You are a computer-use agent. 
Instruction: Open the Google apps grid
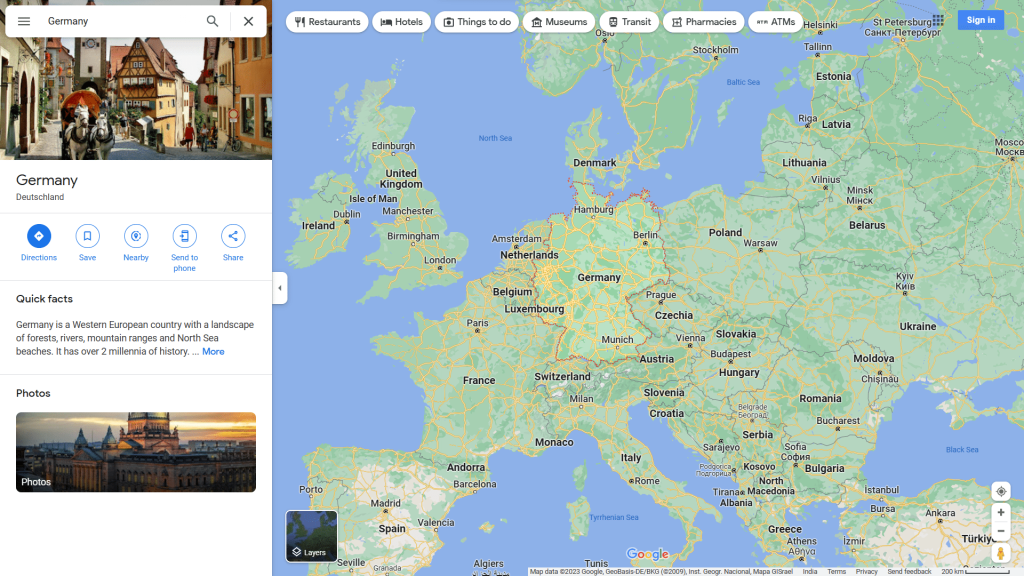(x=938, y=20)
